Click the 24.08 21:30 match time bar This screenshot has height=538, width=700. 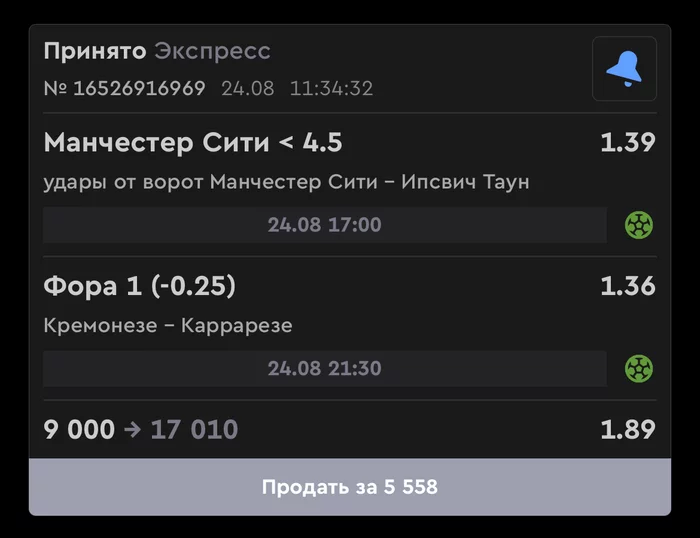(x=324, y=369)
